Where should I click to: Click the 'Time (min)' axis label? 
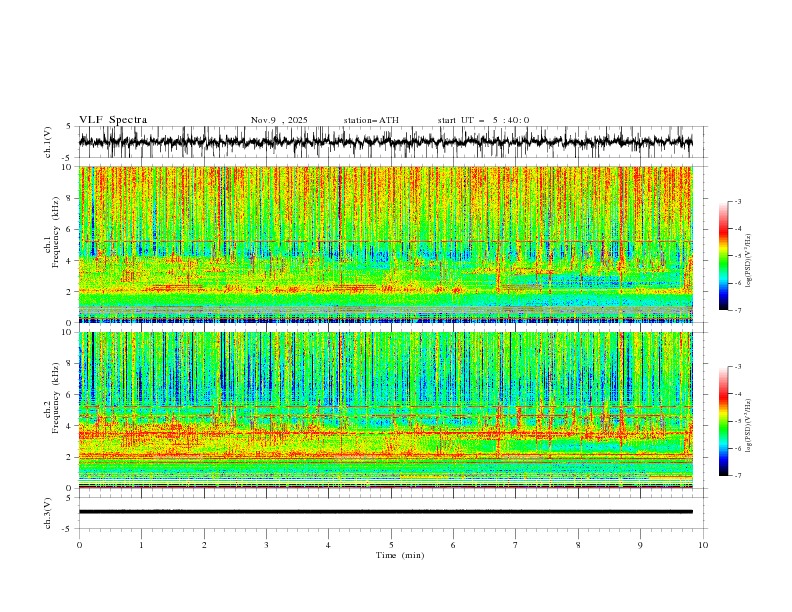(400, 555)
